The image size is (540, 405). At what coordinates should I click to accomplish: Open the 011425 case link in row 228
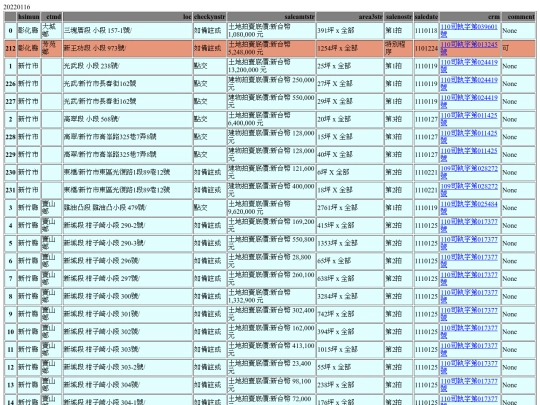tap(469, 137)
